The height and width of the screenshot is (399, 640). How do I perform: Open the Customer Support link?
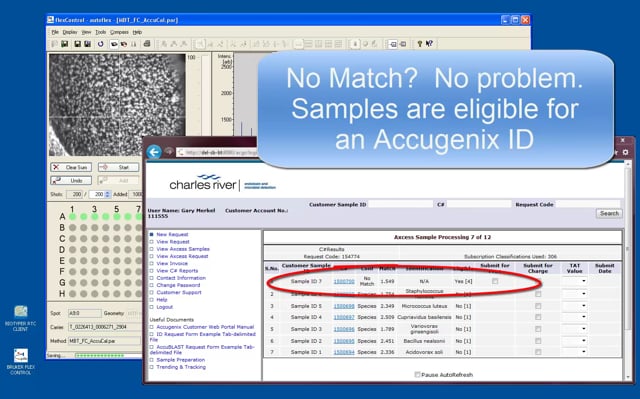coord(179,293)
